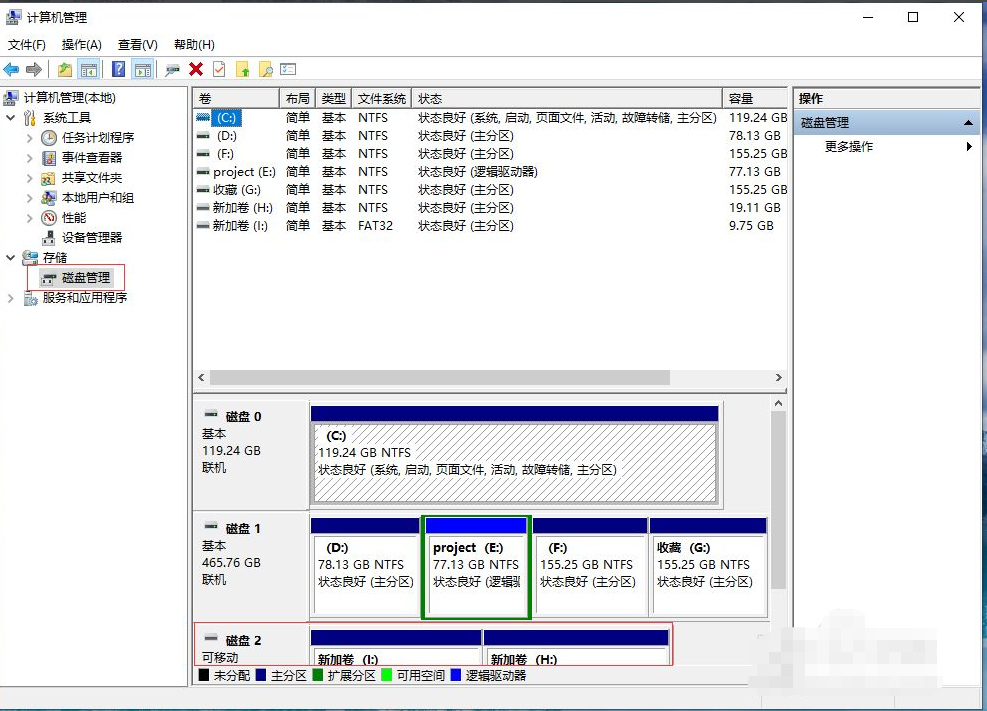The width and height of the screenshot is (987, 711).
Task: Open 更多操作 in the actions pane
Action: pyautogui.click(x=849, y=147)
